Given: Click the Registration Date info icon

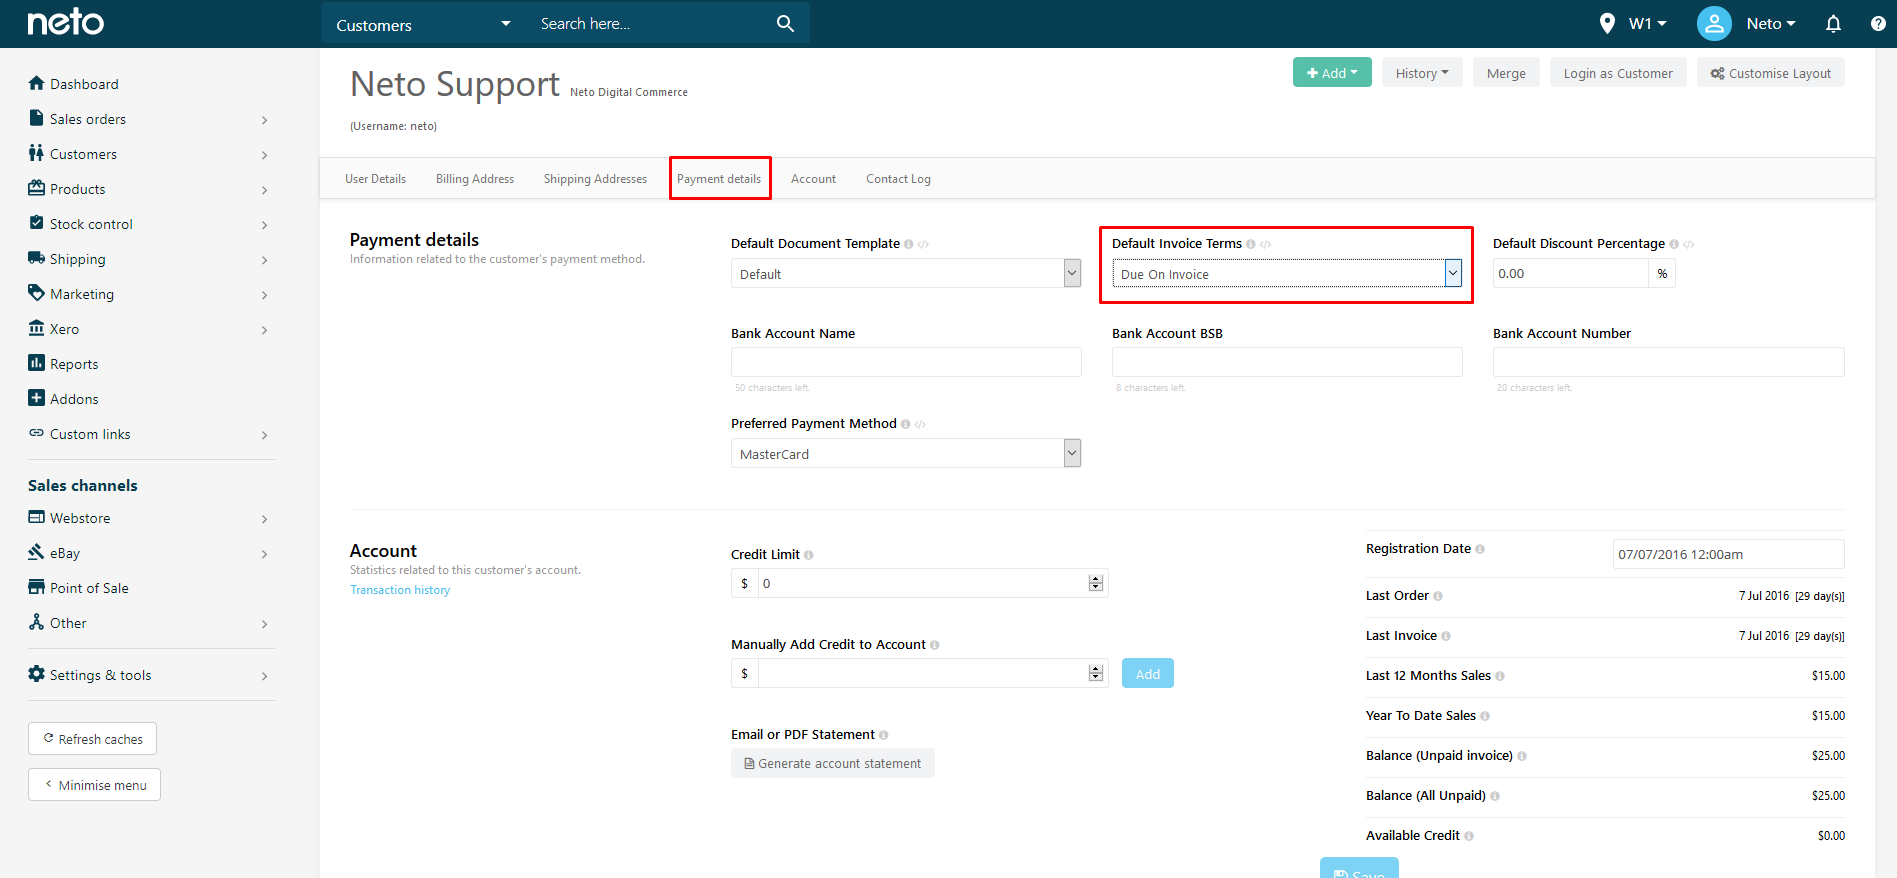Looking at the screenshot, I should [1480, 549].
